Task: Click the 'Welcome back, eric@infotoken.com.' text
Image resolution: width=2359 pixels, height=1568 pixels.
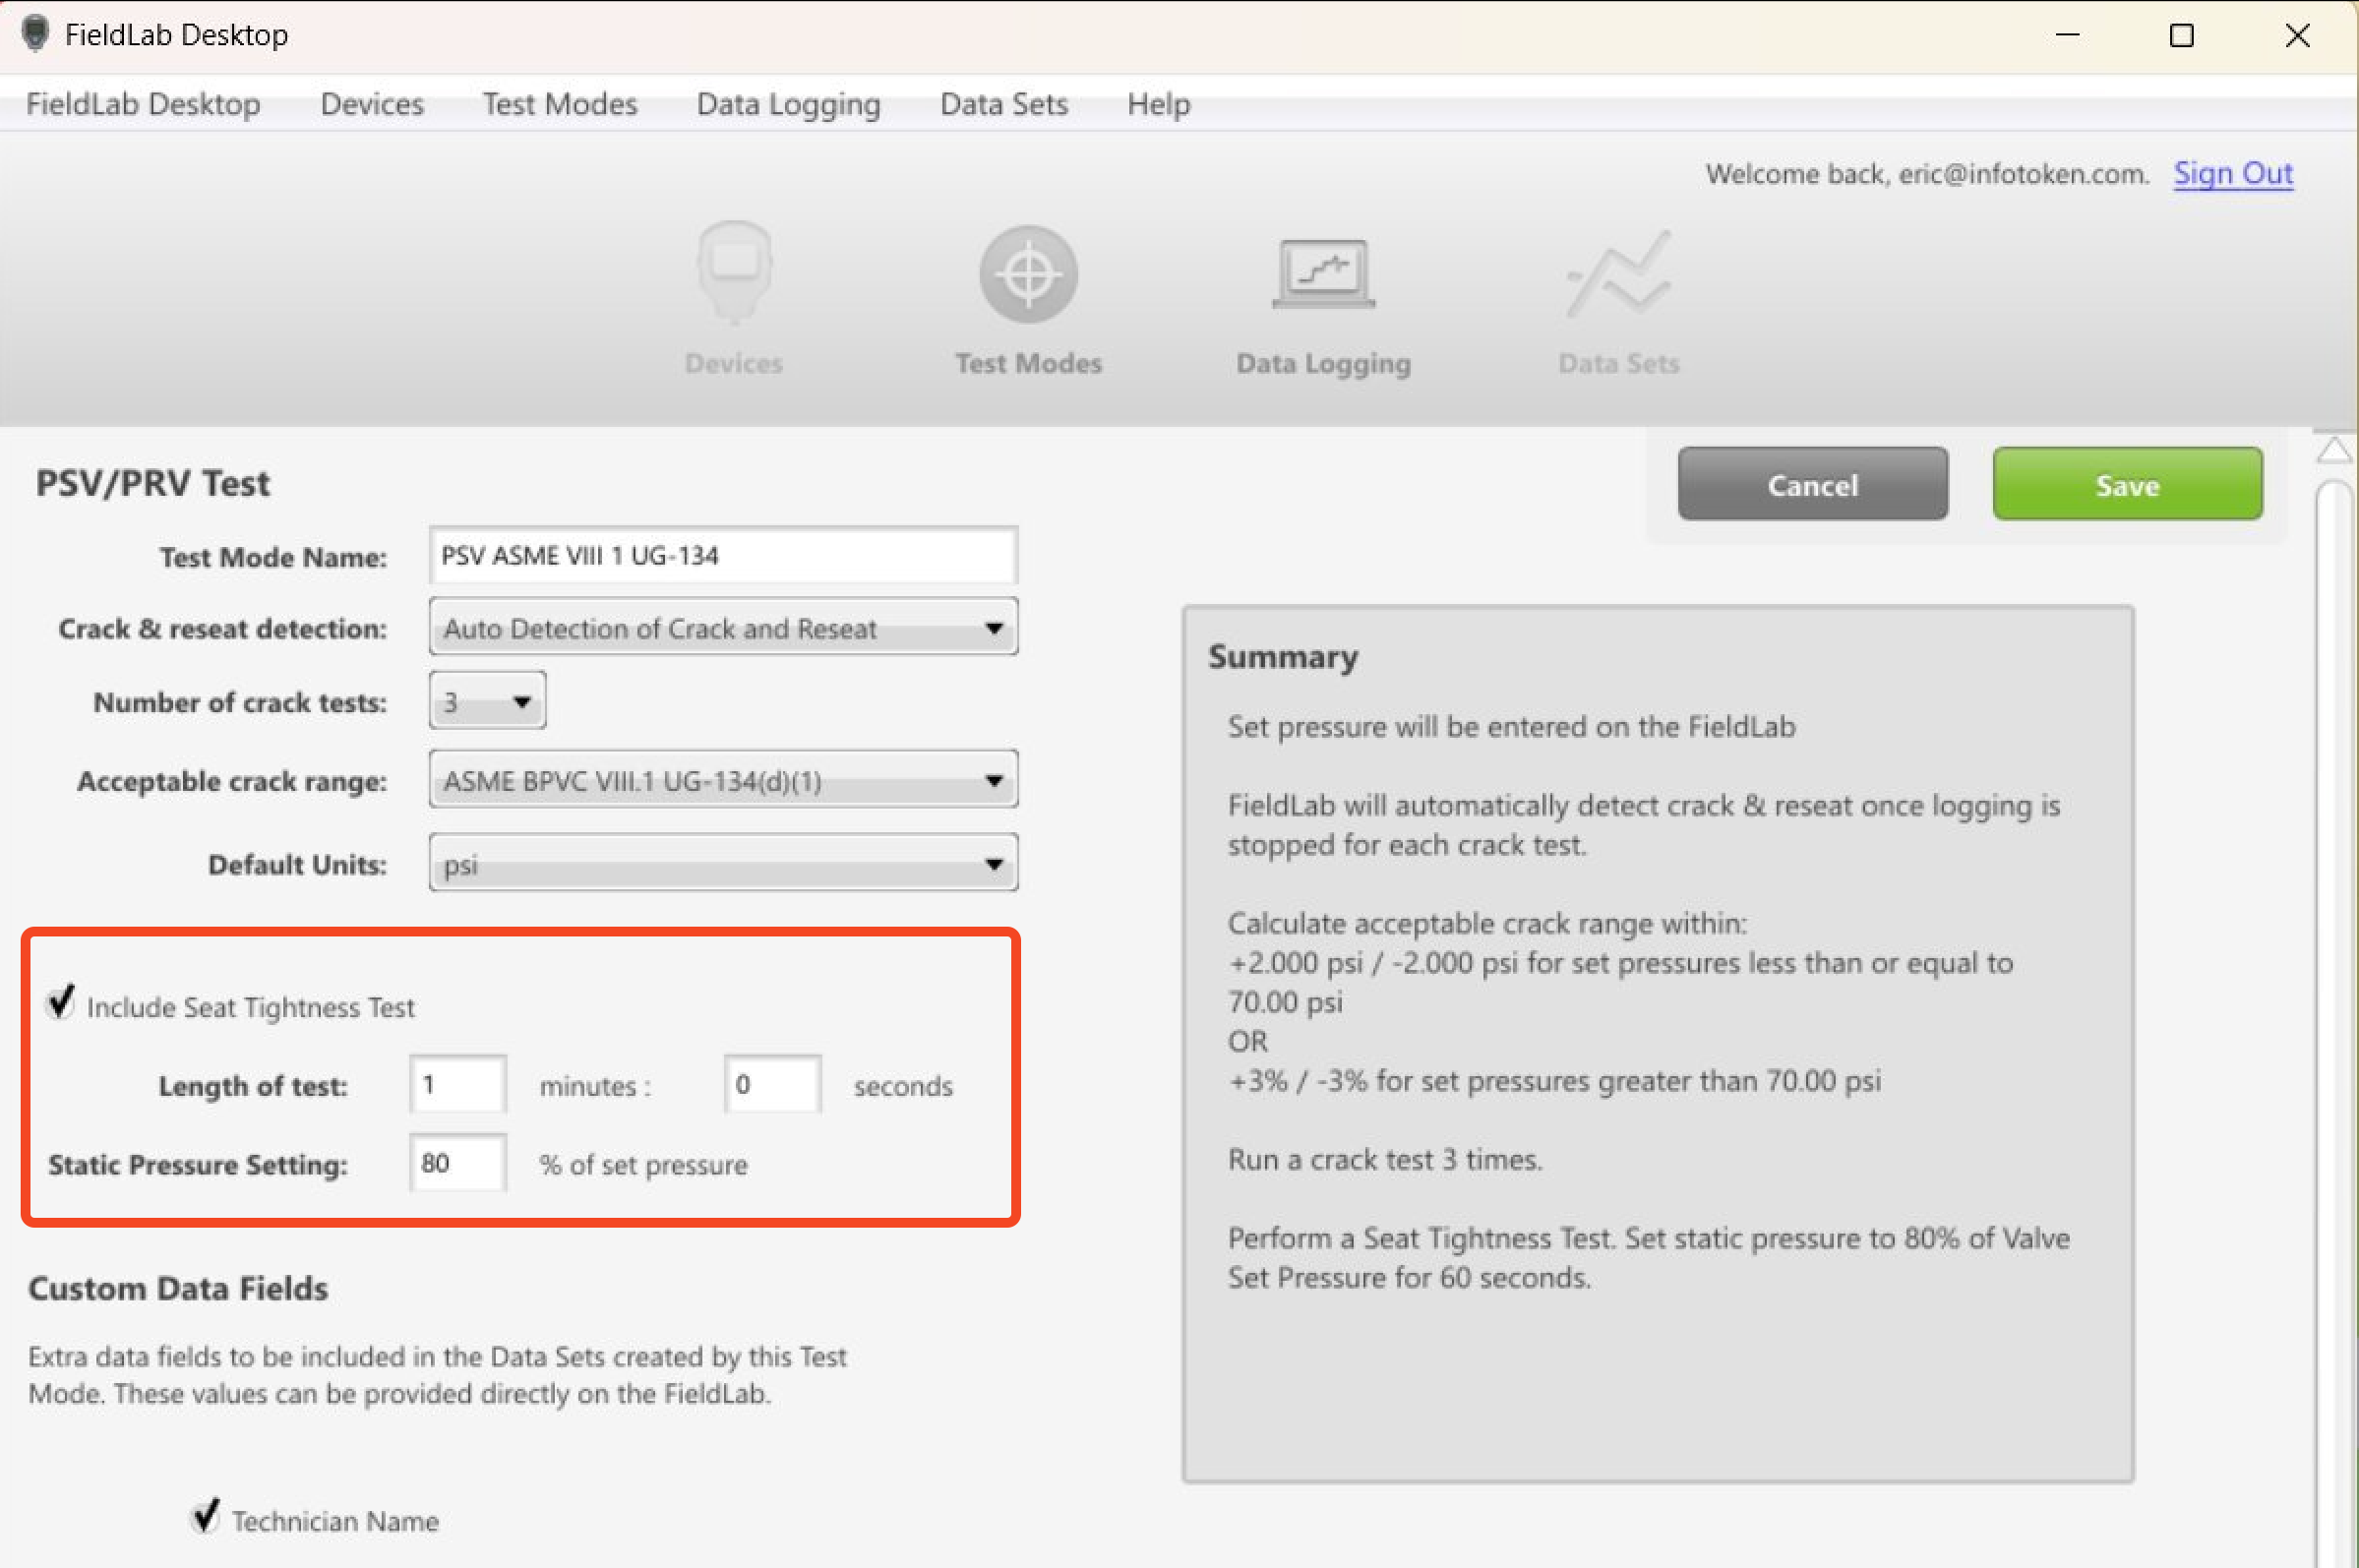Action: [1927, 174]
